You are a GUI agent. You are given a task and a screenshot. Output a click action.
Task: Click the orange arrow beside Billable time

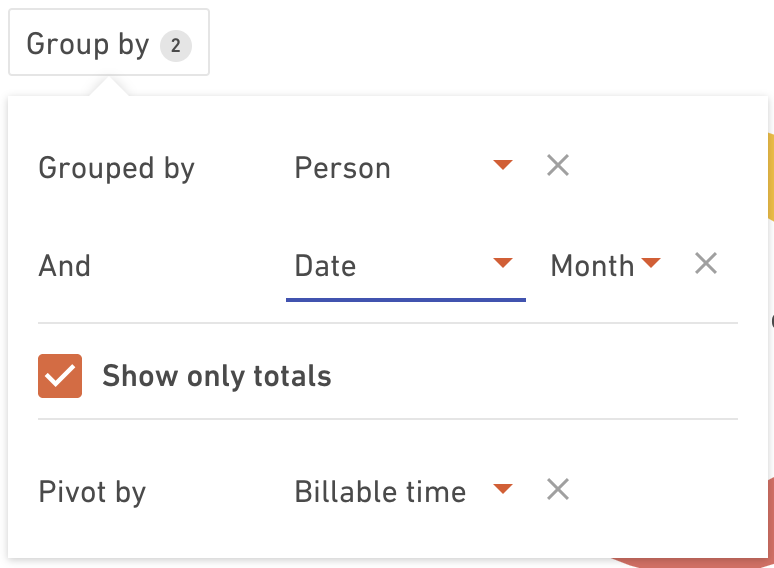coord(503,490)
